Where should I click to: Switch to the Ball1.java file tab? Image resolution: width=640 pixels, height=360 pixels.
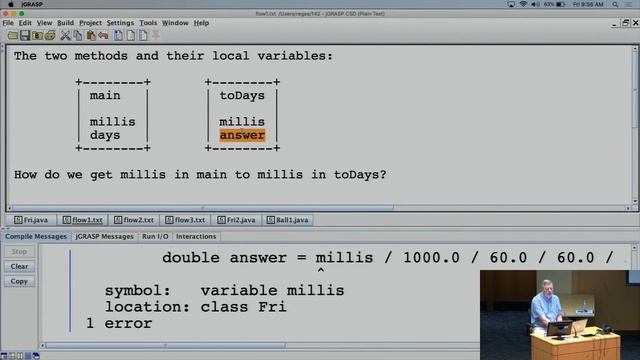[x=288, y=220]
